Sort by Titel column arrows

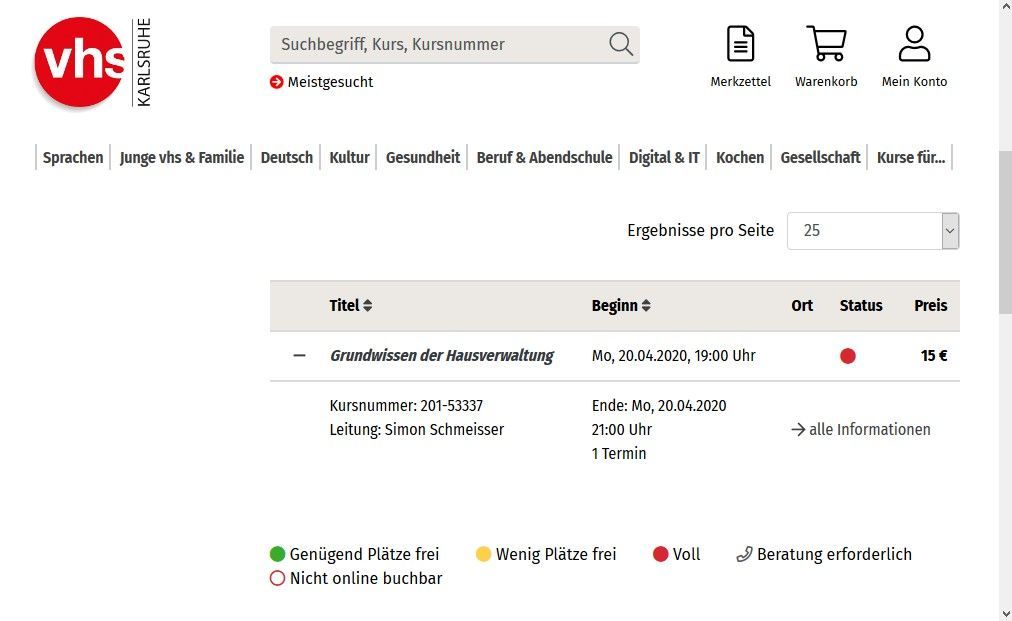(x=367, y=306)
